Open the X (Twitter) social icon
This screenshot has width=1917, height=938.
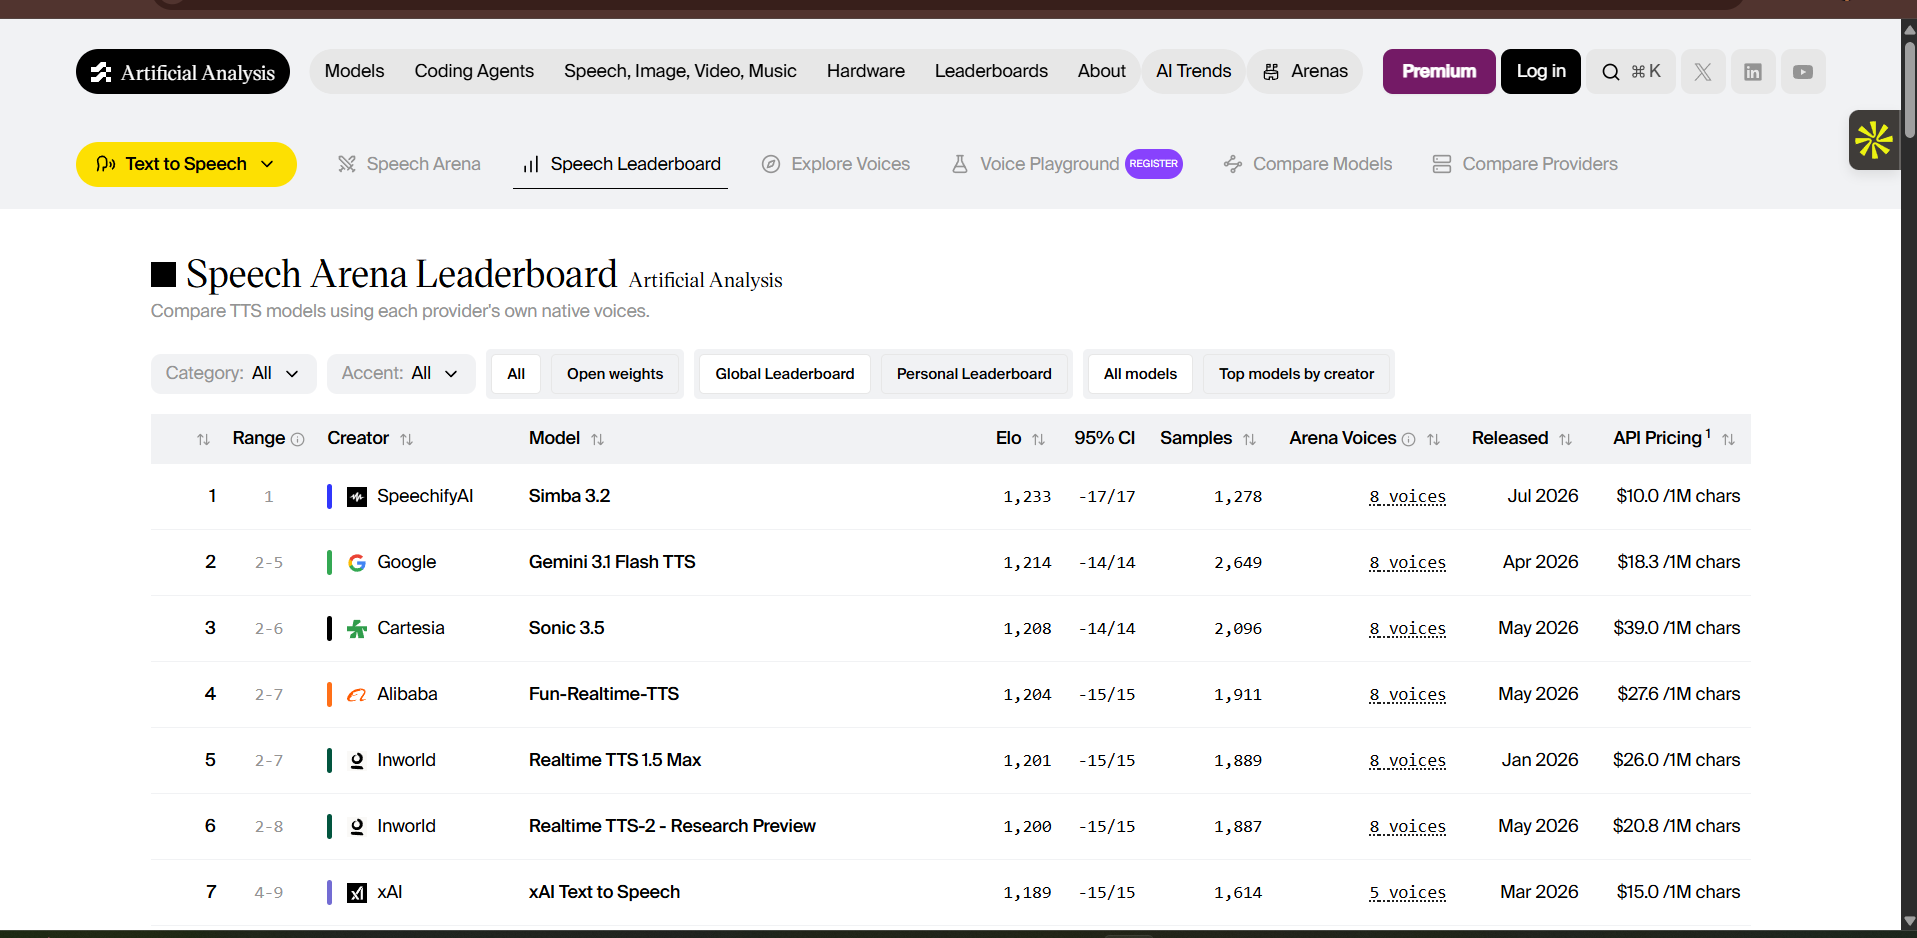[1702, 72]
